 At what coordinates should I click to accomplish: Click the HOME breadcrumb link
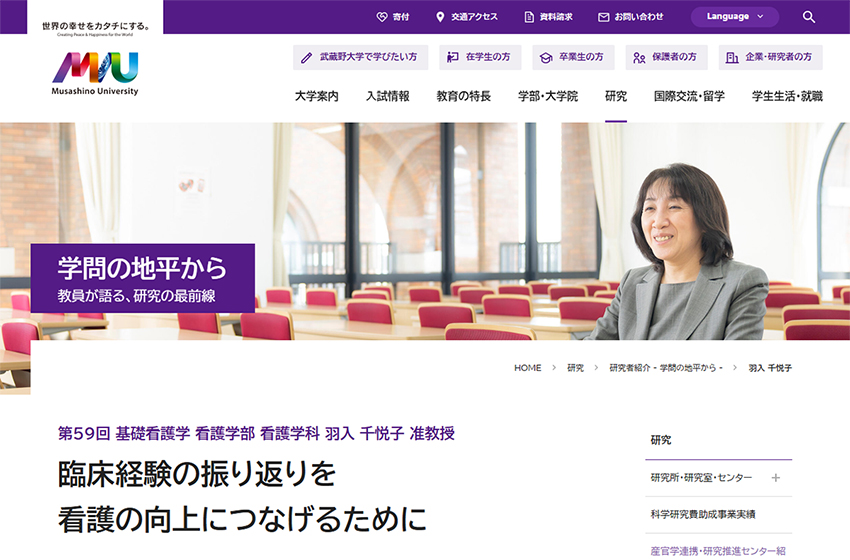click(x=527, y=368)
